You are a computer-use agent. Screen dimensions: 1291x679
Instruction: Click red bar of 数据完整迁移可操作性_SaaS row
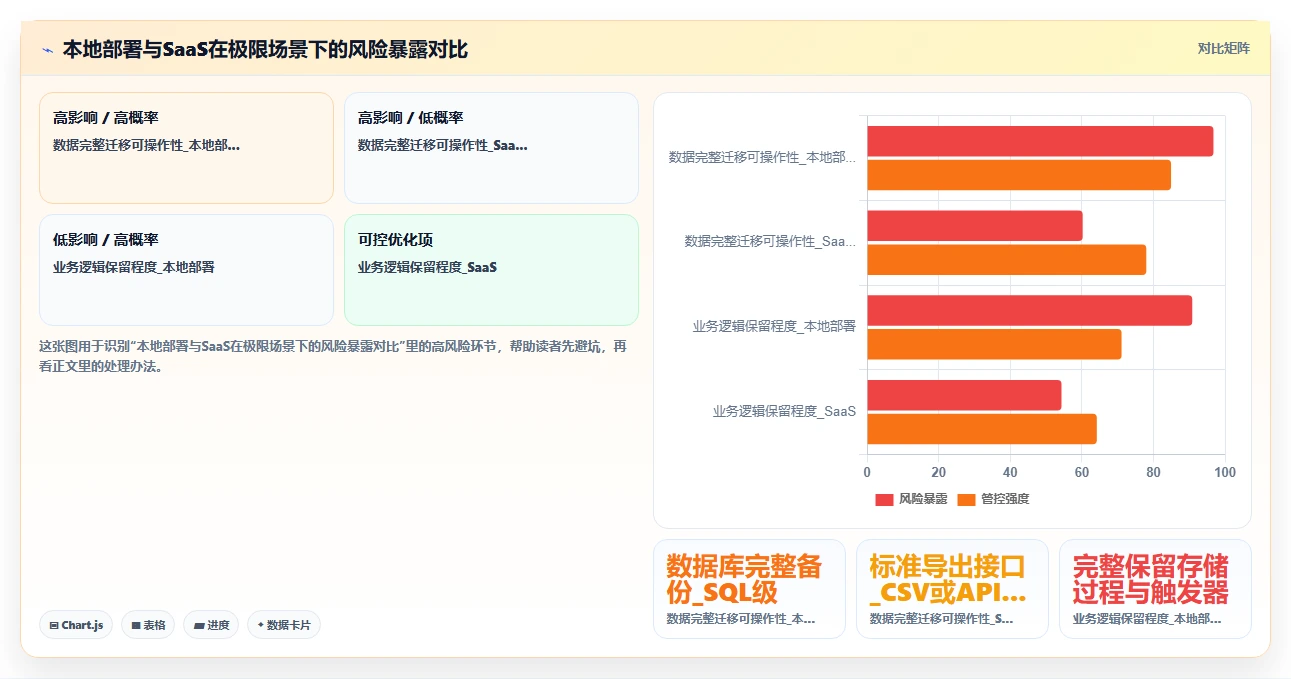pyautogui.click(x=975, y=226)
